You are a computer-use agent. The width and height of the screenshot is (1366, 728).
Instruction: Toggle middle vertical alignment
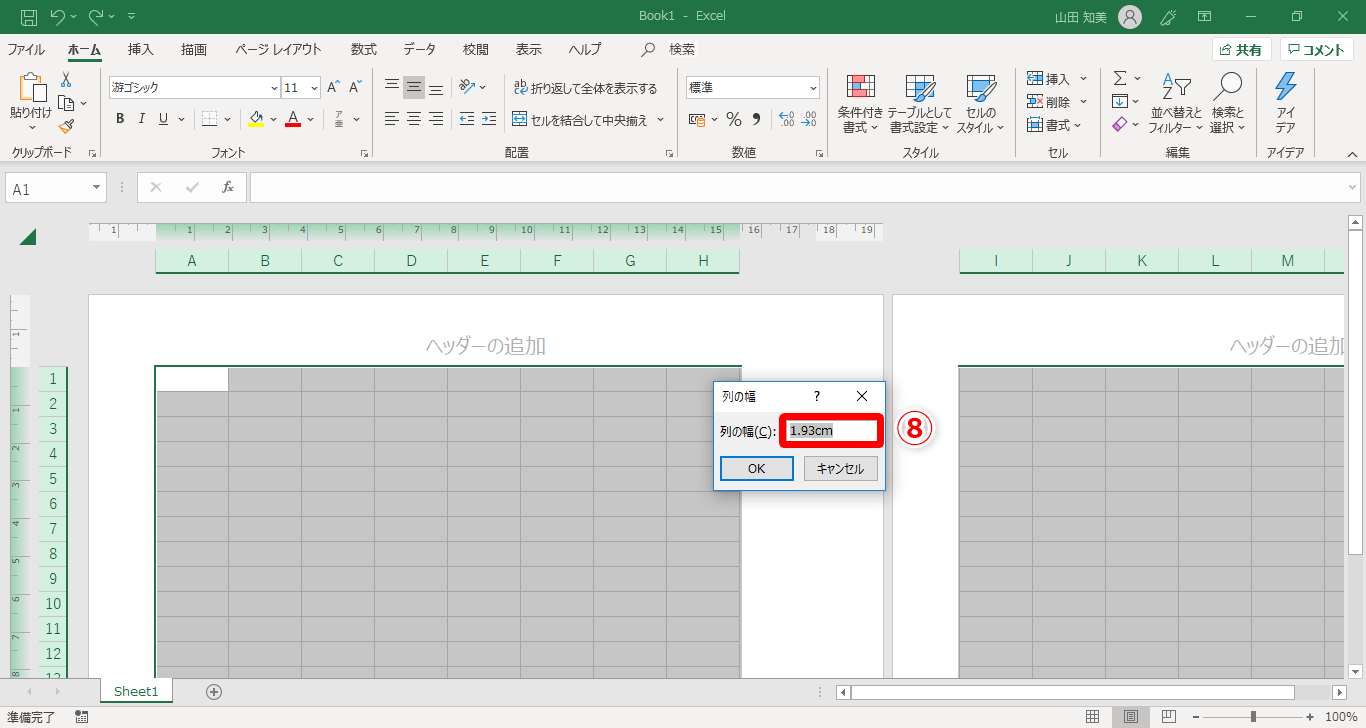tap(414, 88)
